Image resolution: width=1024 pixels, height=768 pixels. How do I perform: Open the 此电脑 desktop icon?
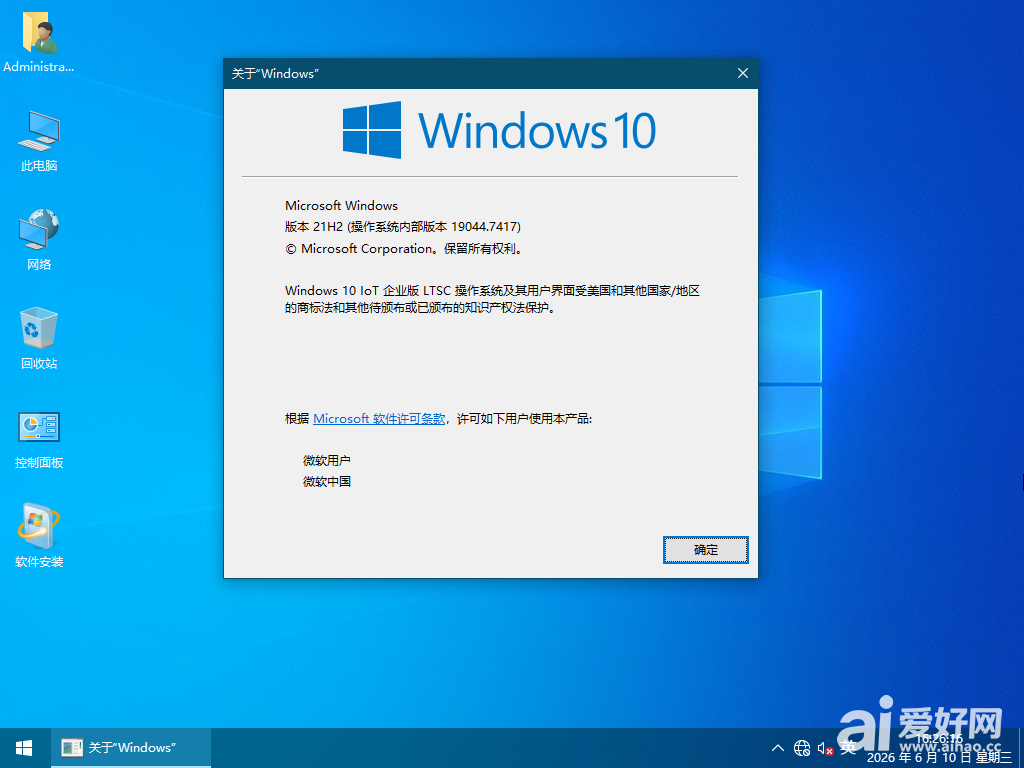(39, 140)
